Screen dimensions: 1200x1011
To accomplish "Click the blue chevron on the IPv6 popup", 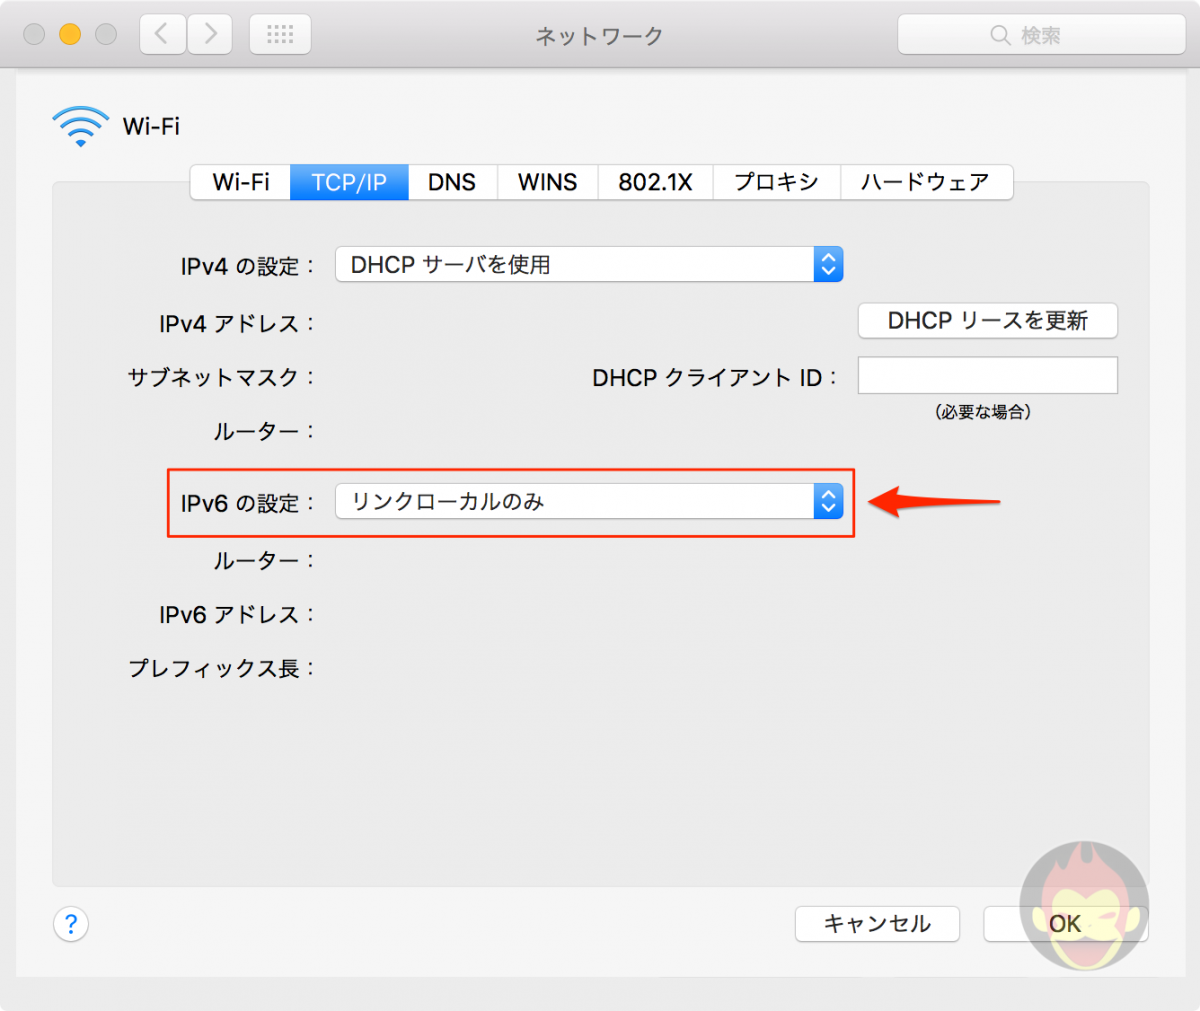I will pos(827,502).
